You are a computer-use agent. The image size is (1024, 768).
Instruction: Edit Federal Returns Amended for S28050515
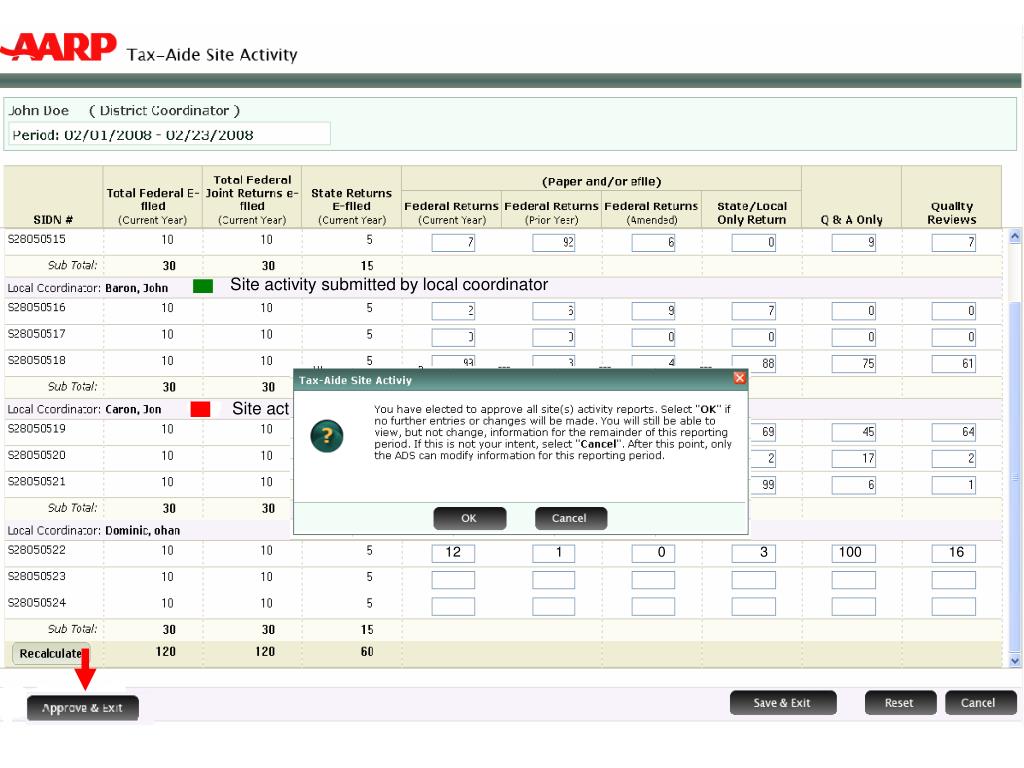click(x=653, y=242)
